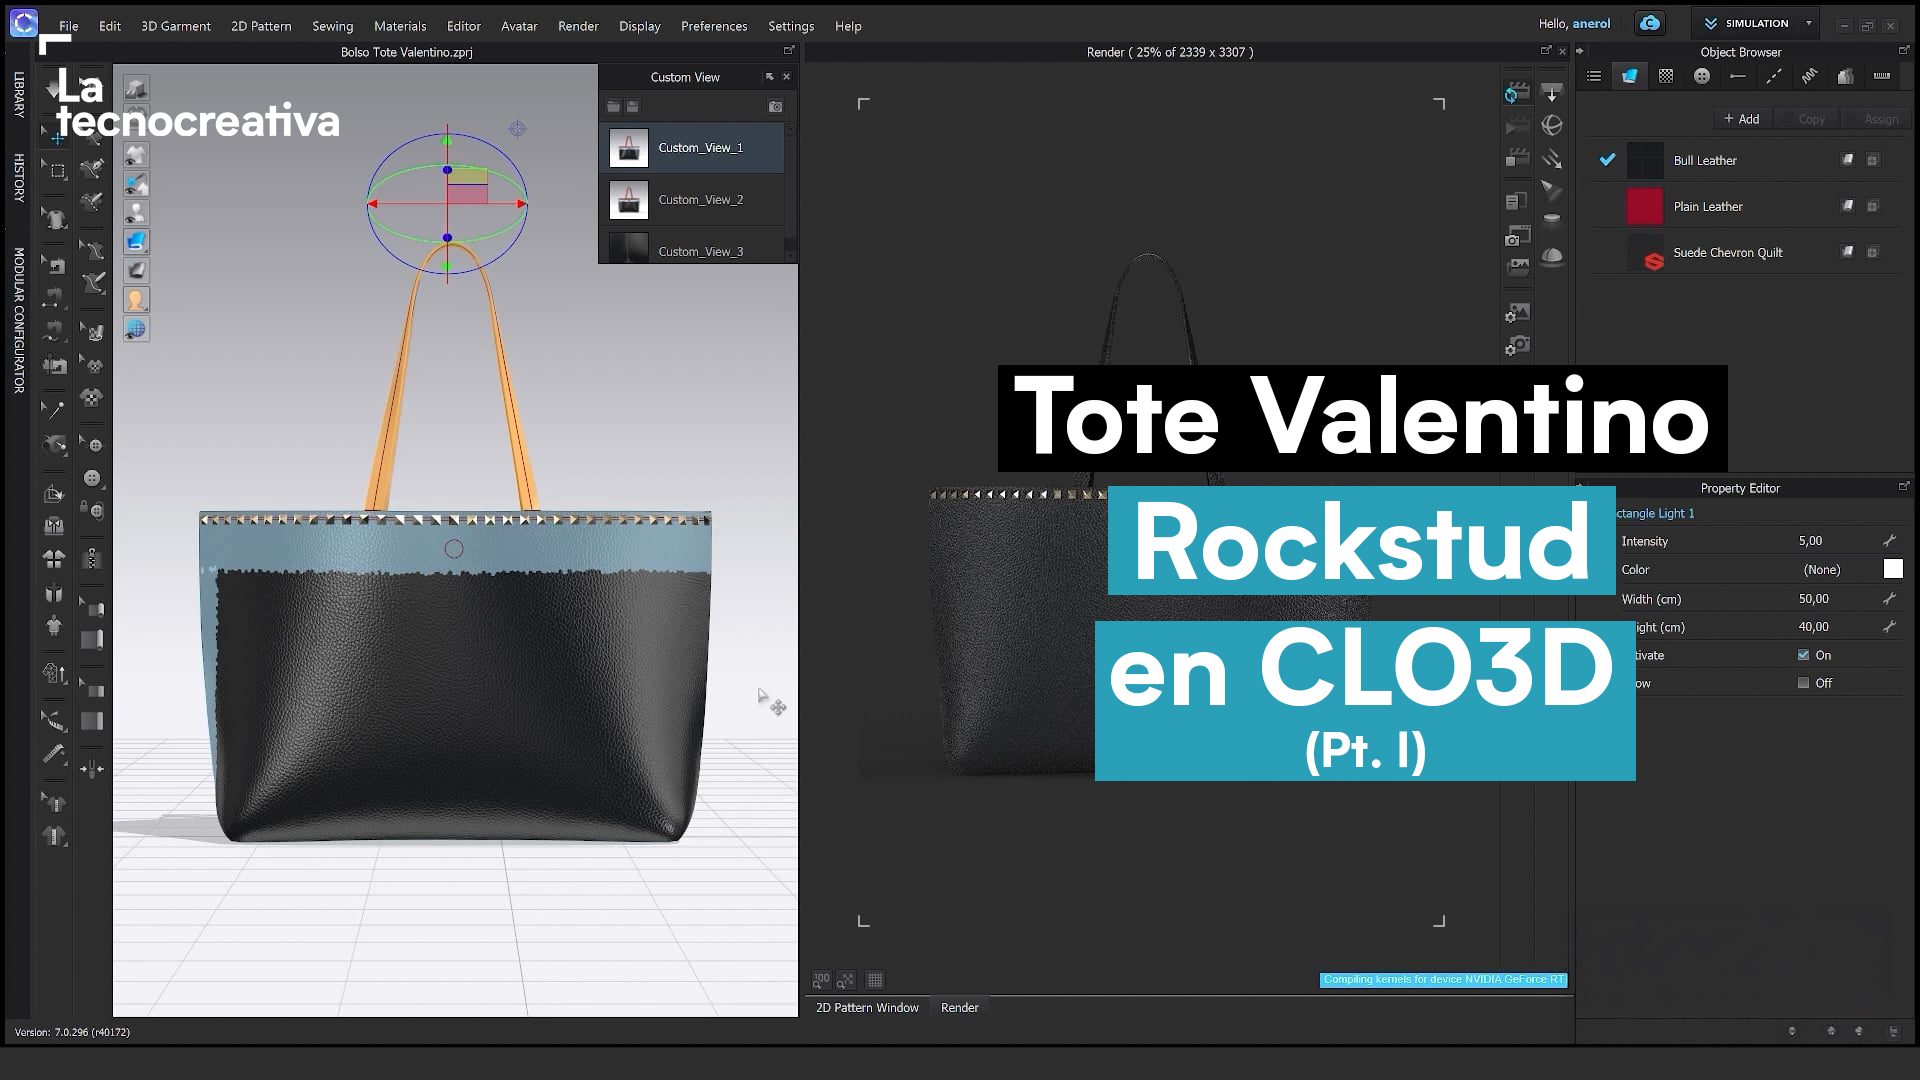This screenshot has width=1920, height=1080.
Task: Switch to the Render tab
Action: pyautogui.click(x=959, y=1007)
